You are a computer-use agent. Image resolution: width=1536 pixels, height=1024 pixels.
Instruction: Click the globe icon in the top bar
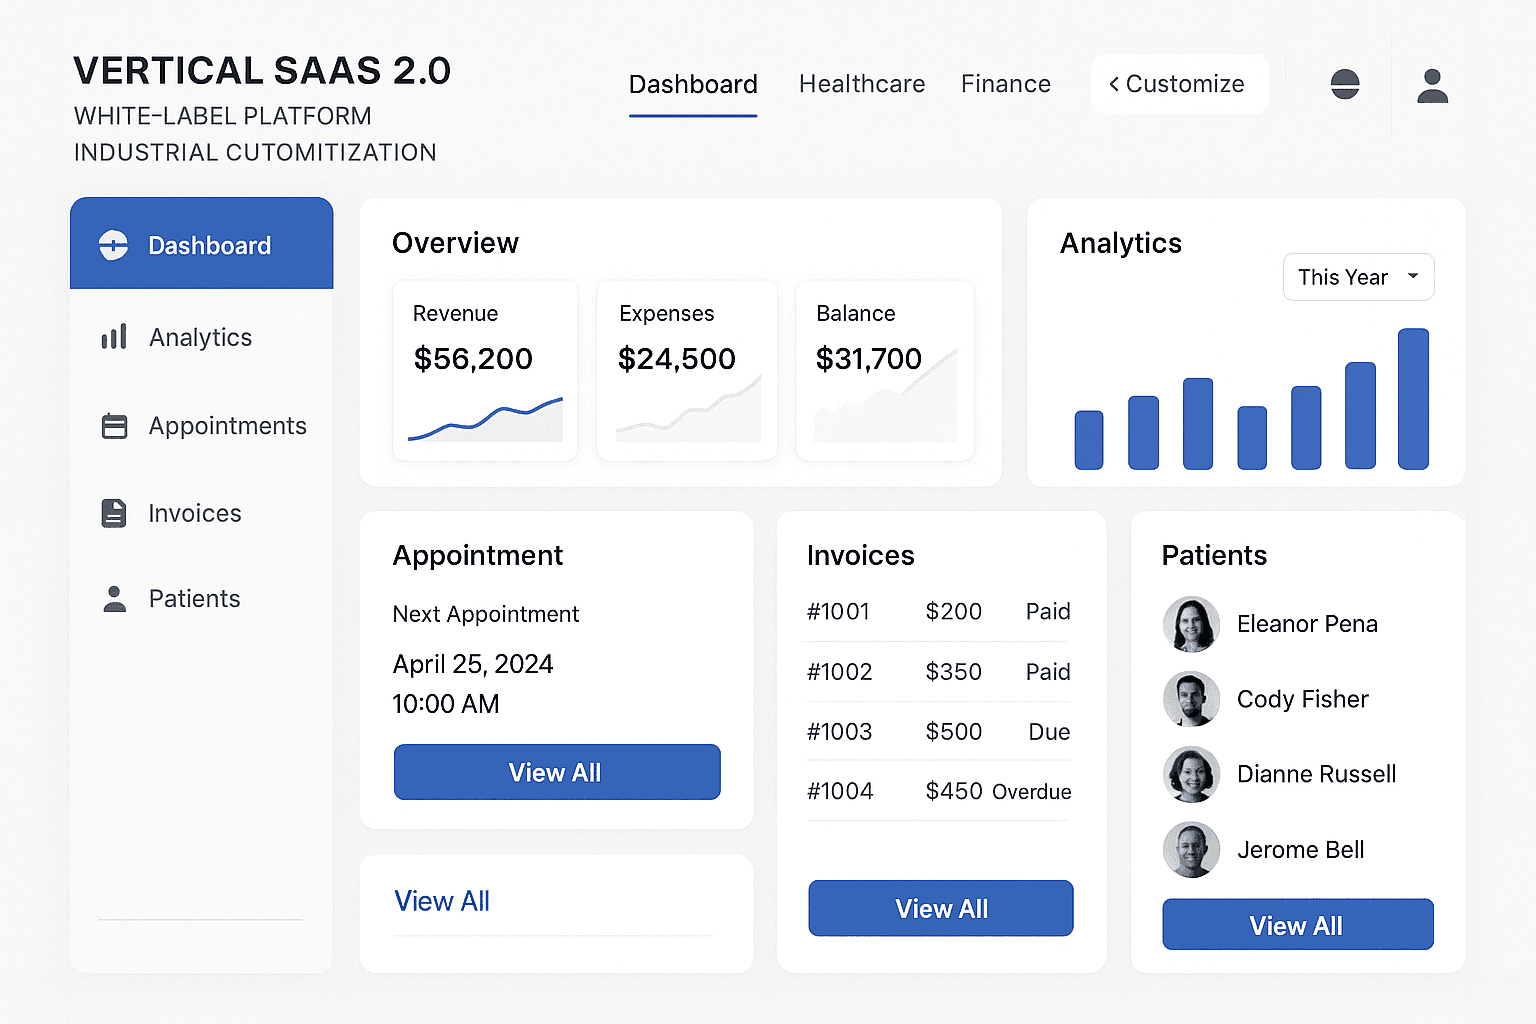[x=1344, y=84]
